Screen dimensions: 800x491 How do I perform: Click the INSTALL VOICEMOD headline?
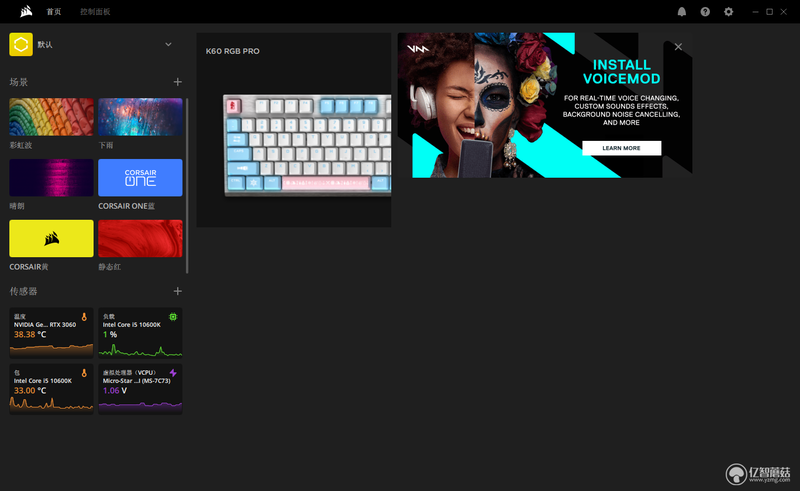621,71
